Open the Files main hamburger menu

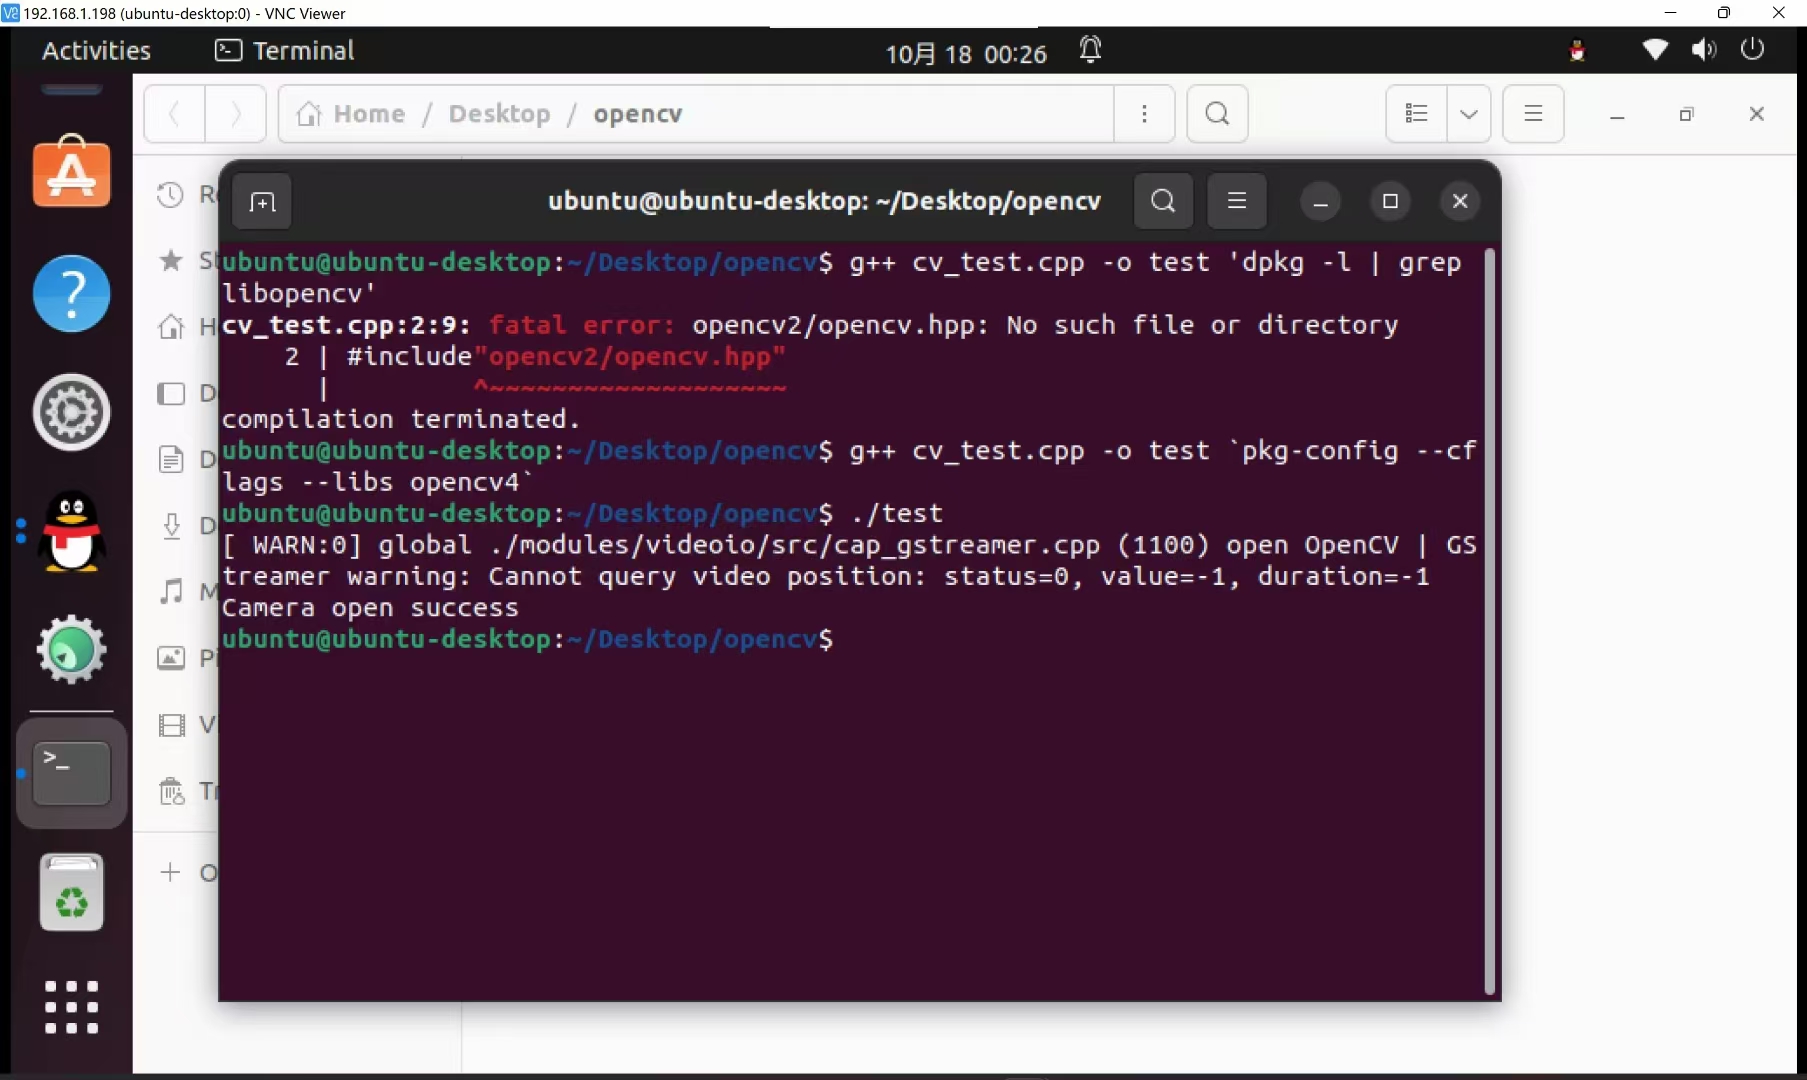1533,114
